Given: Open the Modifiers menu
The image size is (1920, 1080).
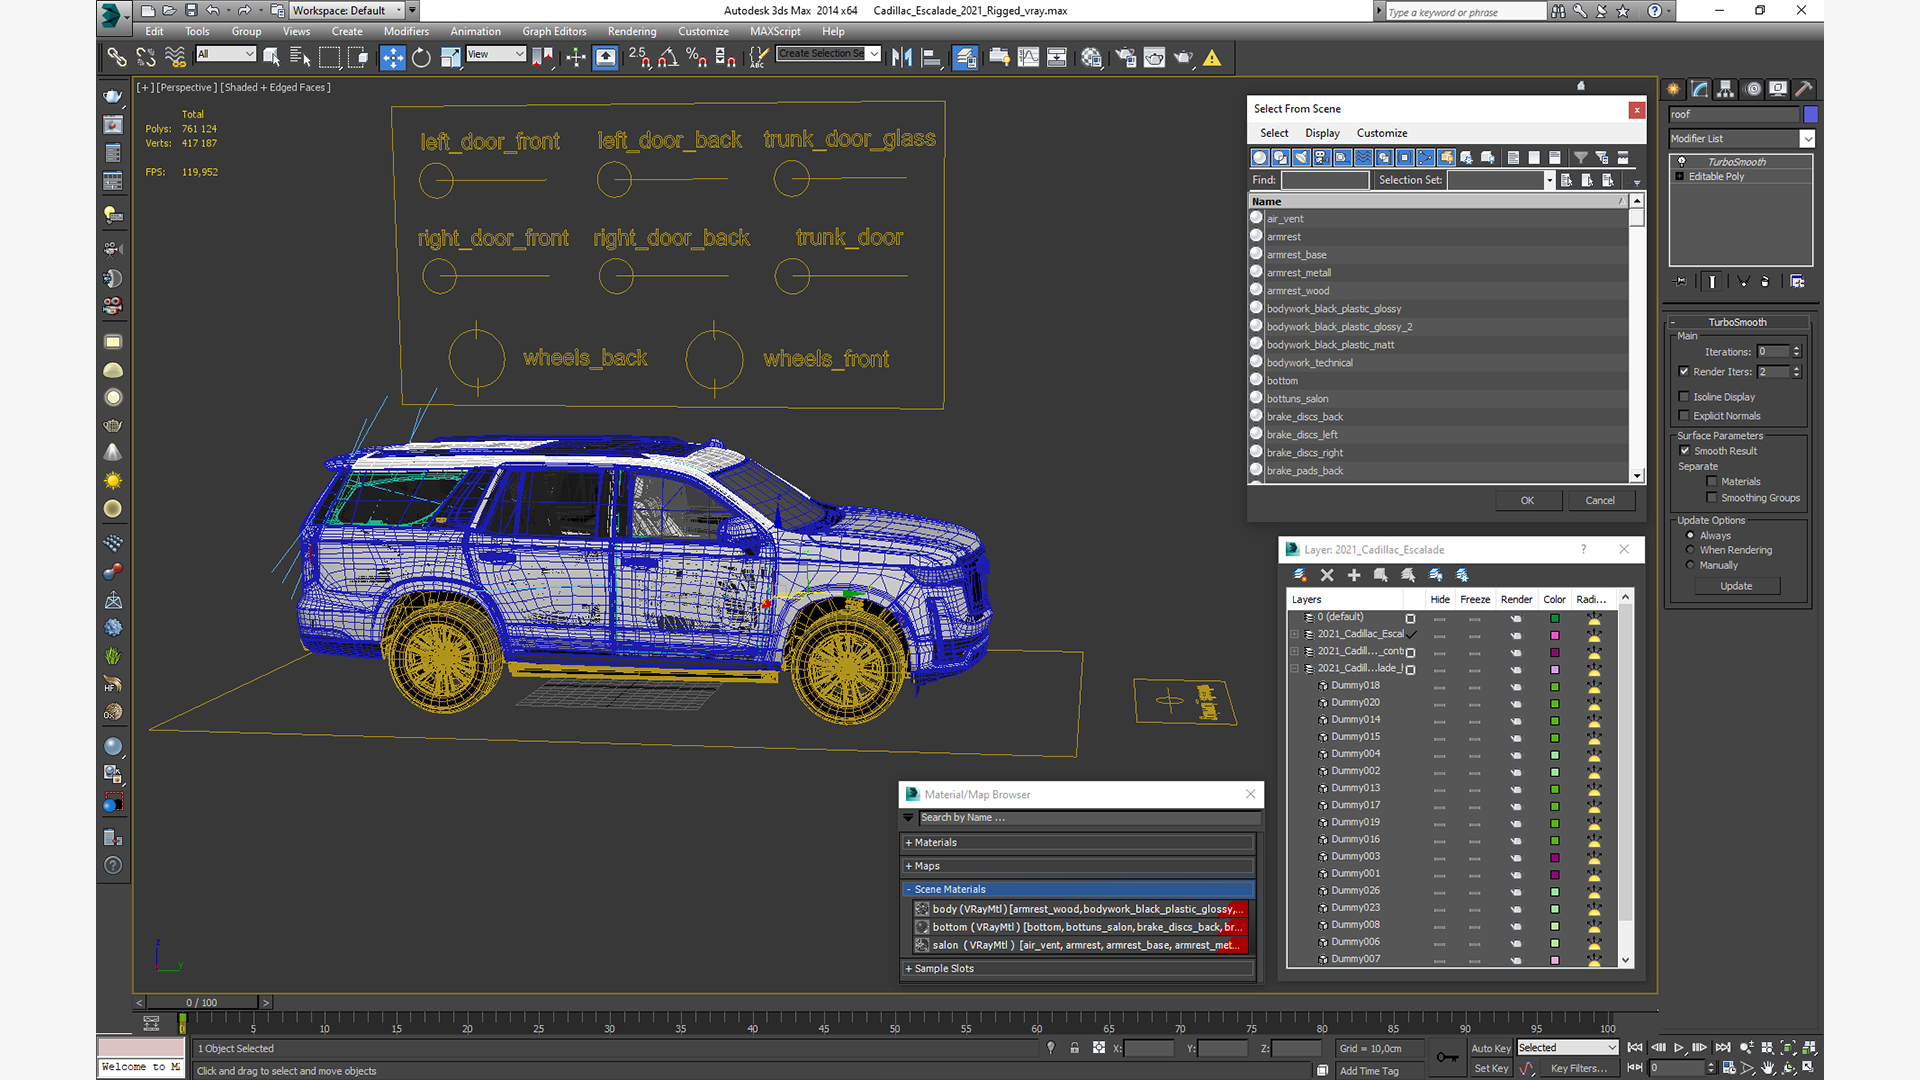Looking at the screenshot, I should click(406, 32).
